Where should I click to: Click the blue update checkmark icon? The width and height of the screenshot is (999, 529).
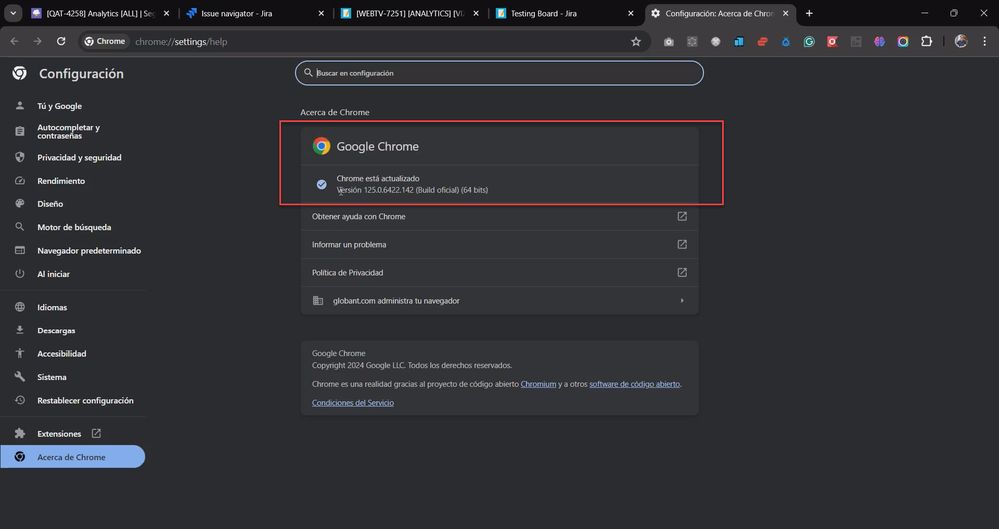tap(322, 184)
